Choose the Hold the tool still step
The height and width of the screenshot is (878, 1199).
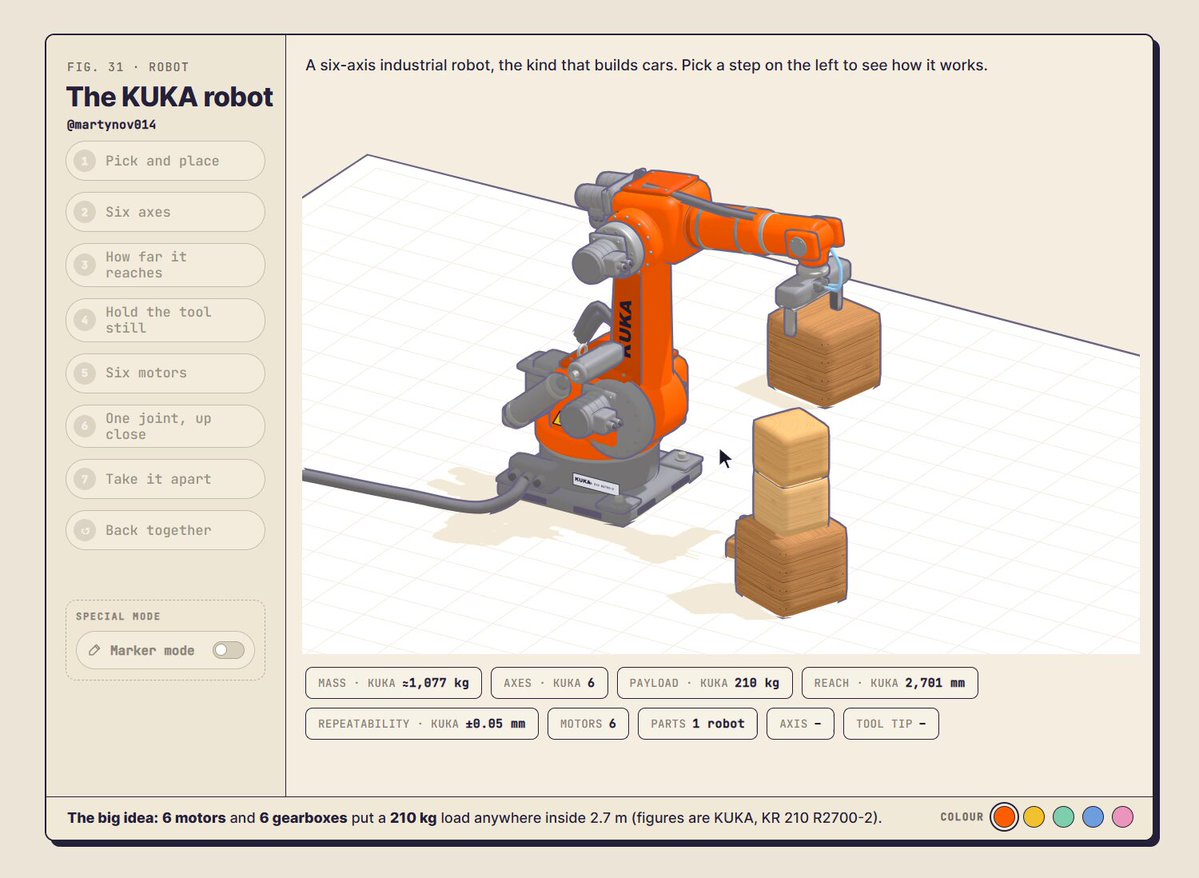pyautogui.click(x=165, y=320)
